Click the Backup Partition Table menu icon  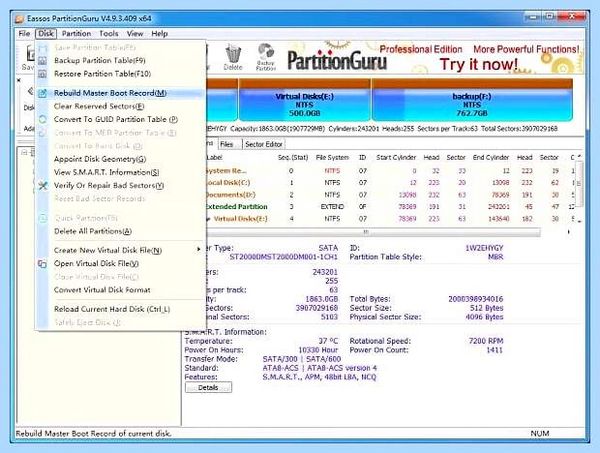(x=42, y=61)
